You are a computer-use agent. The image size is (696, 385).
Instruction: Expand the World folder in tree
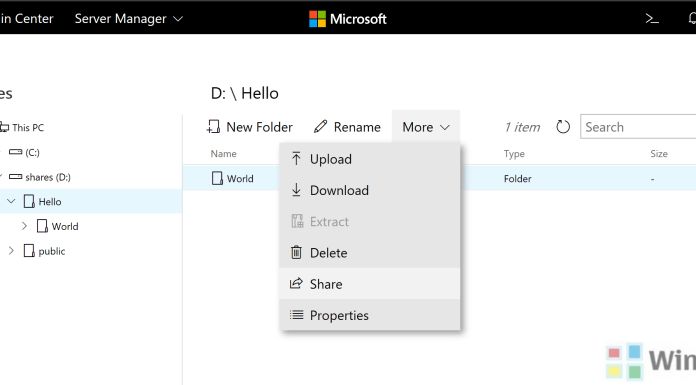[x=24, y=226]
